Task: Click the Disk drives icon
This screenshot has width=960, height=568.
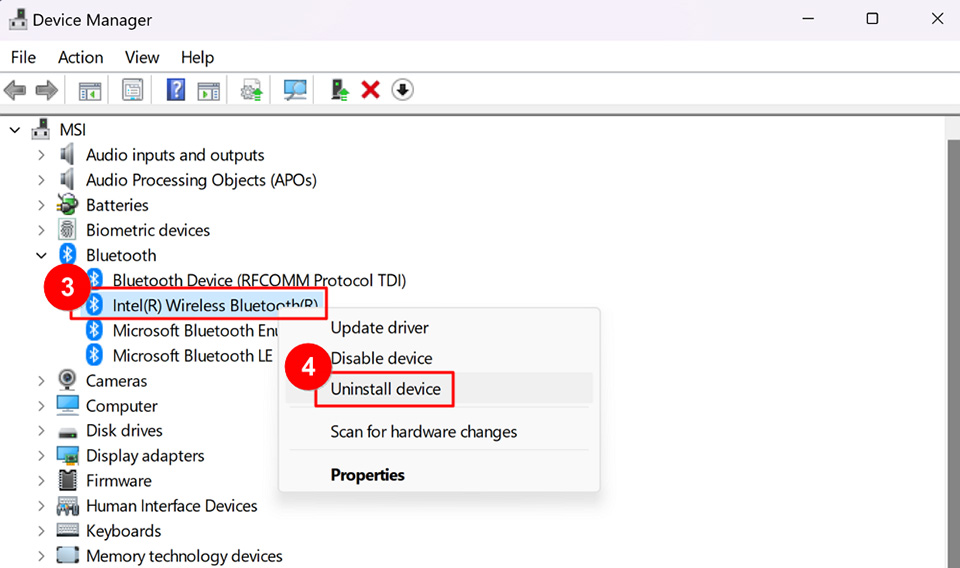Action: (67, 432)
